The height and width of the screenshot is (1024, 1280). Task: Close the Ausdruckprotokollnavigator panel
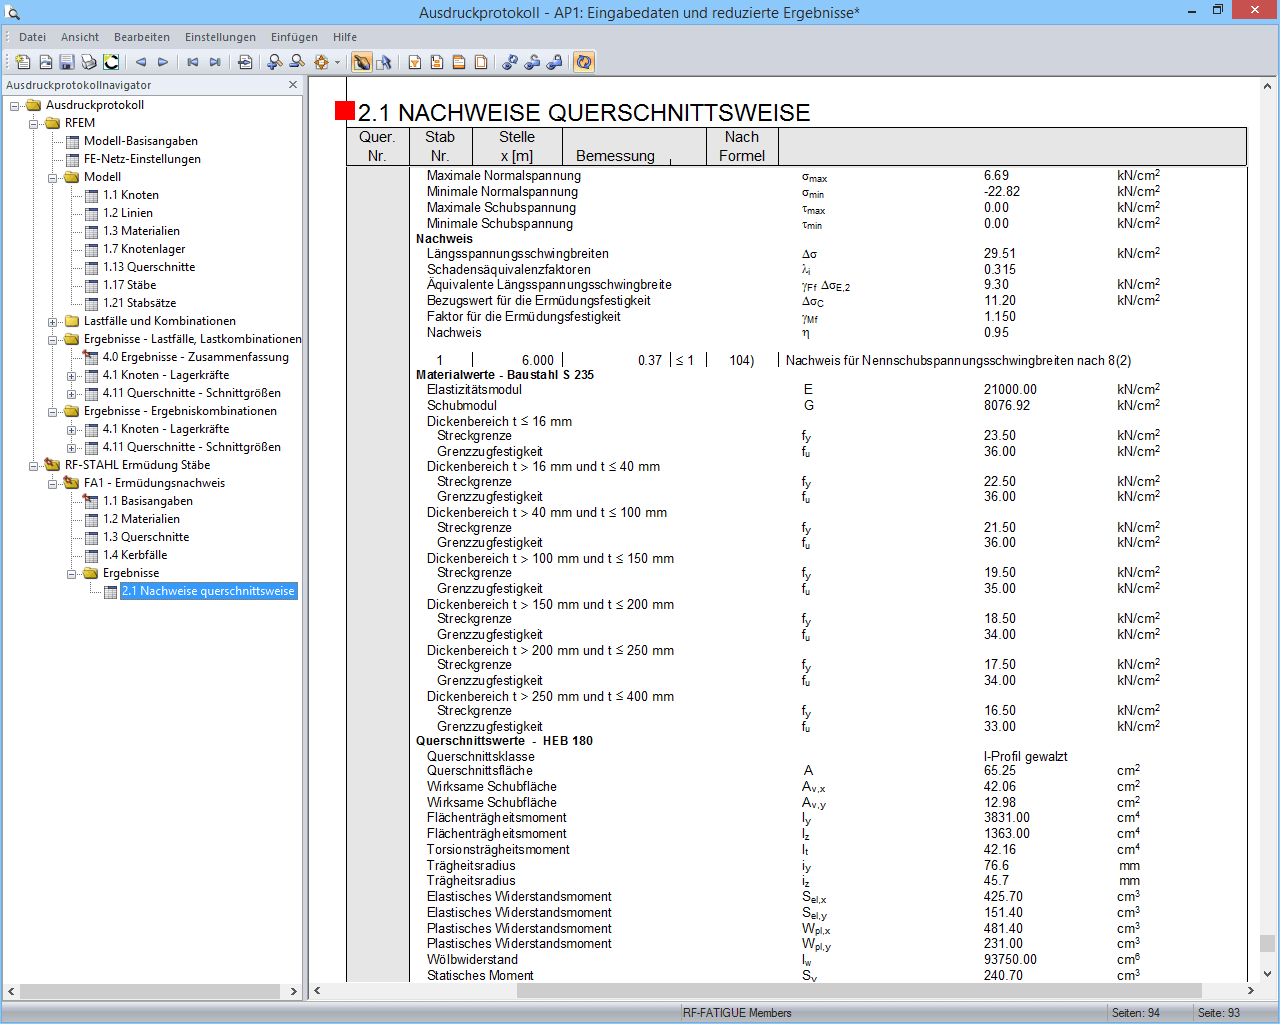[293, 85]
